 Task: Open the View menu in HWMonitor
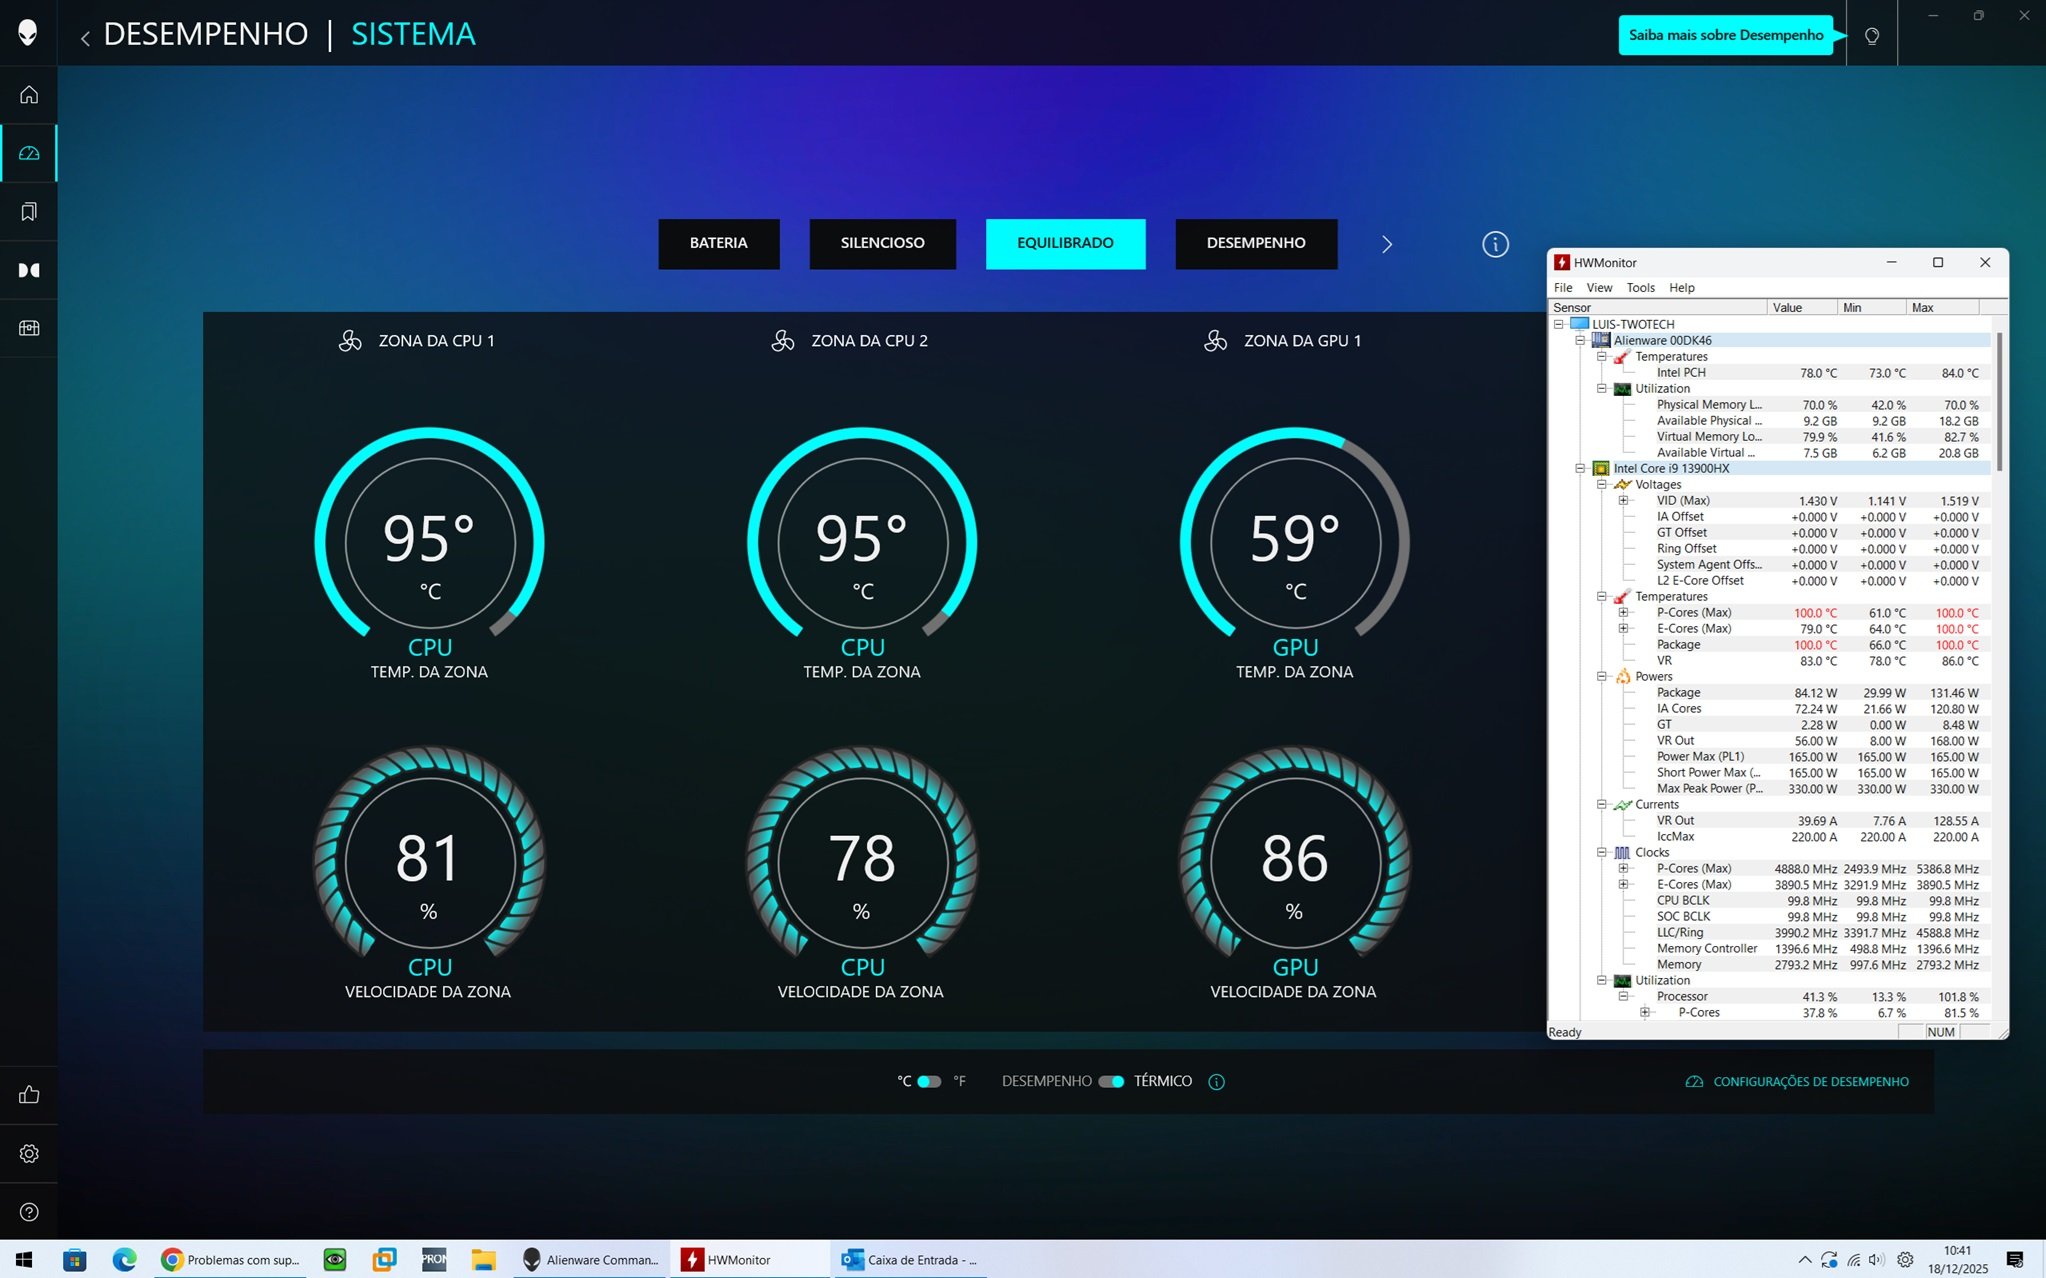[1599, 288]
